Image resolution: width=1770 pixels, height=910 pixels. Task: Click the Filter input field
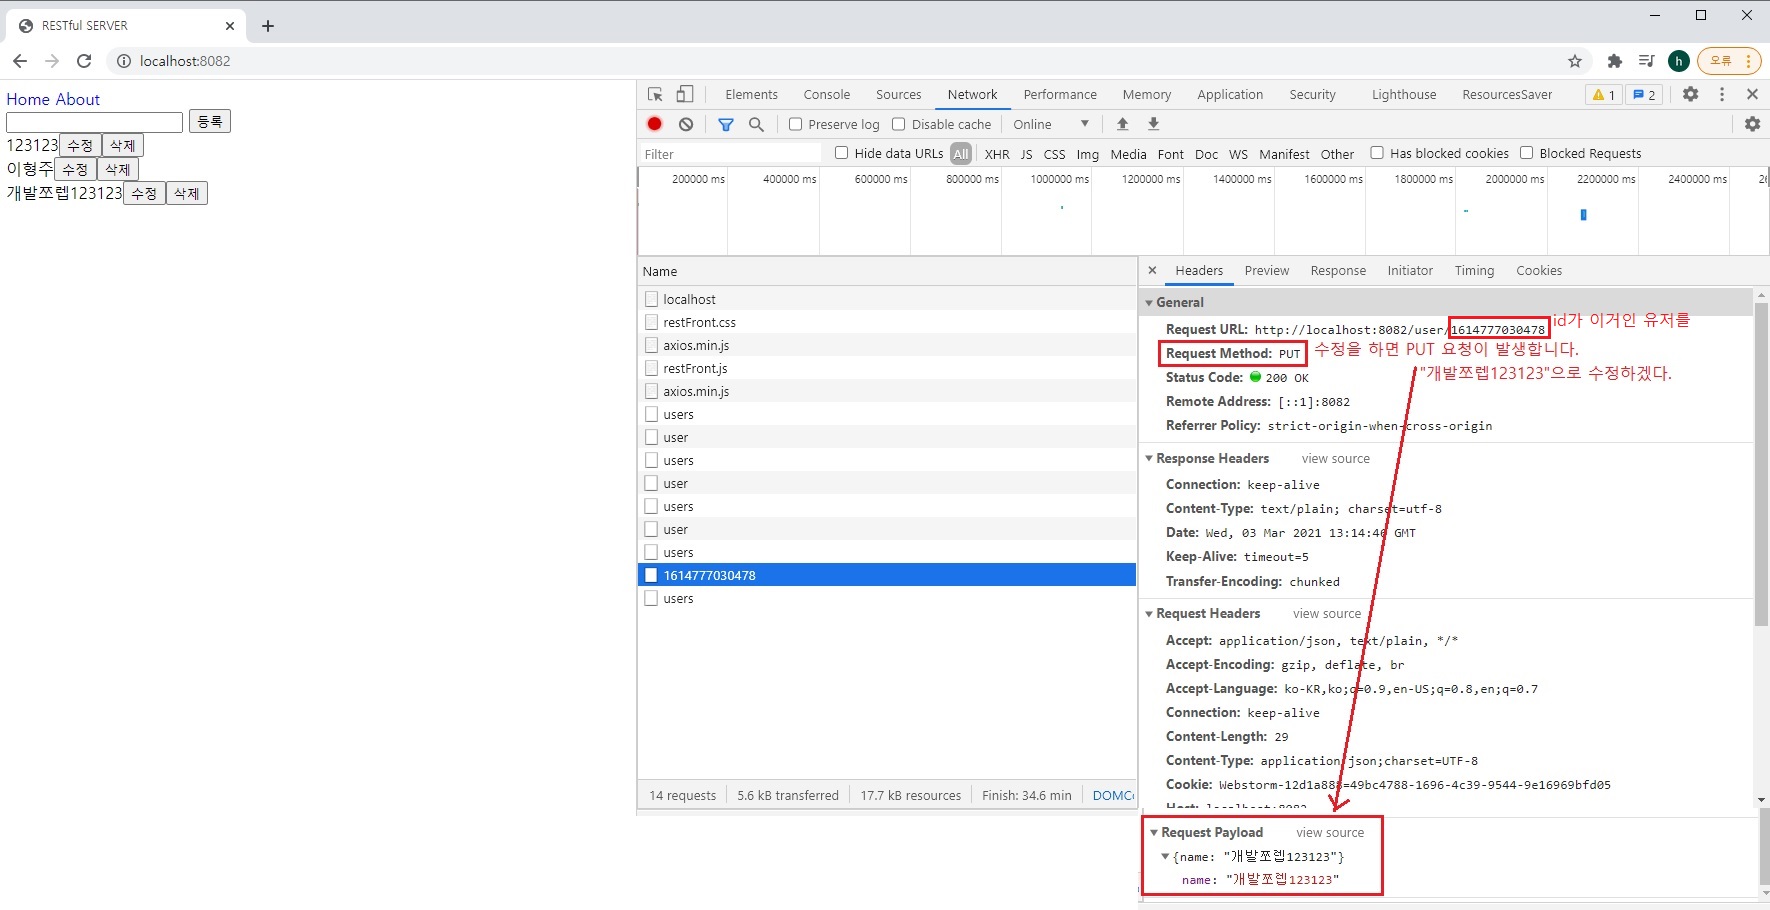coord(730,154)
